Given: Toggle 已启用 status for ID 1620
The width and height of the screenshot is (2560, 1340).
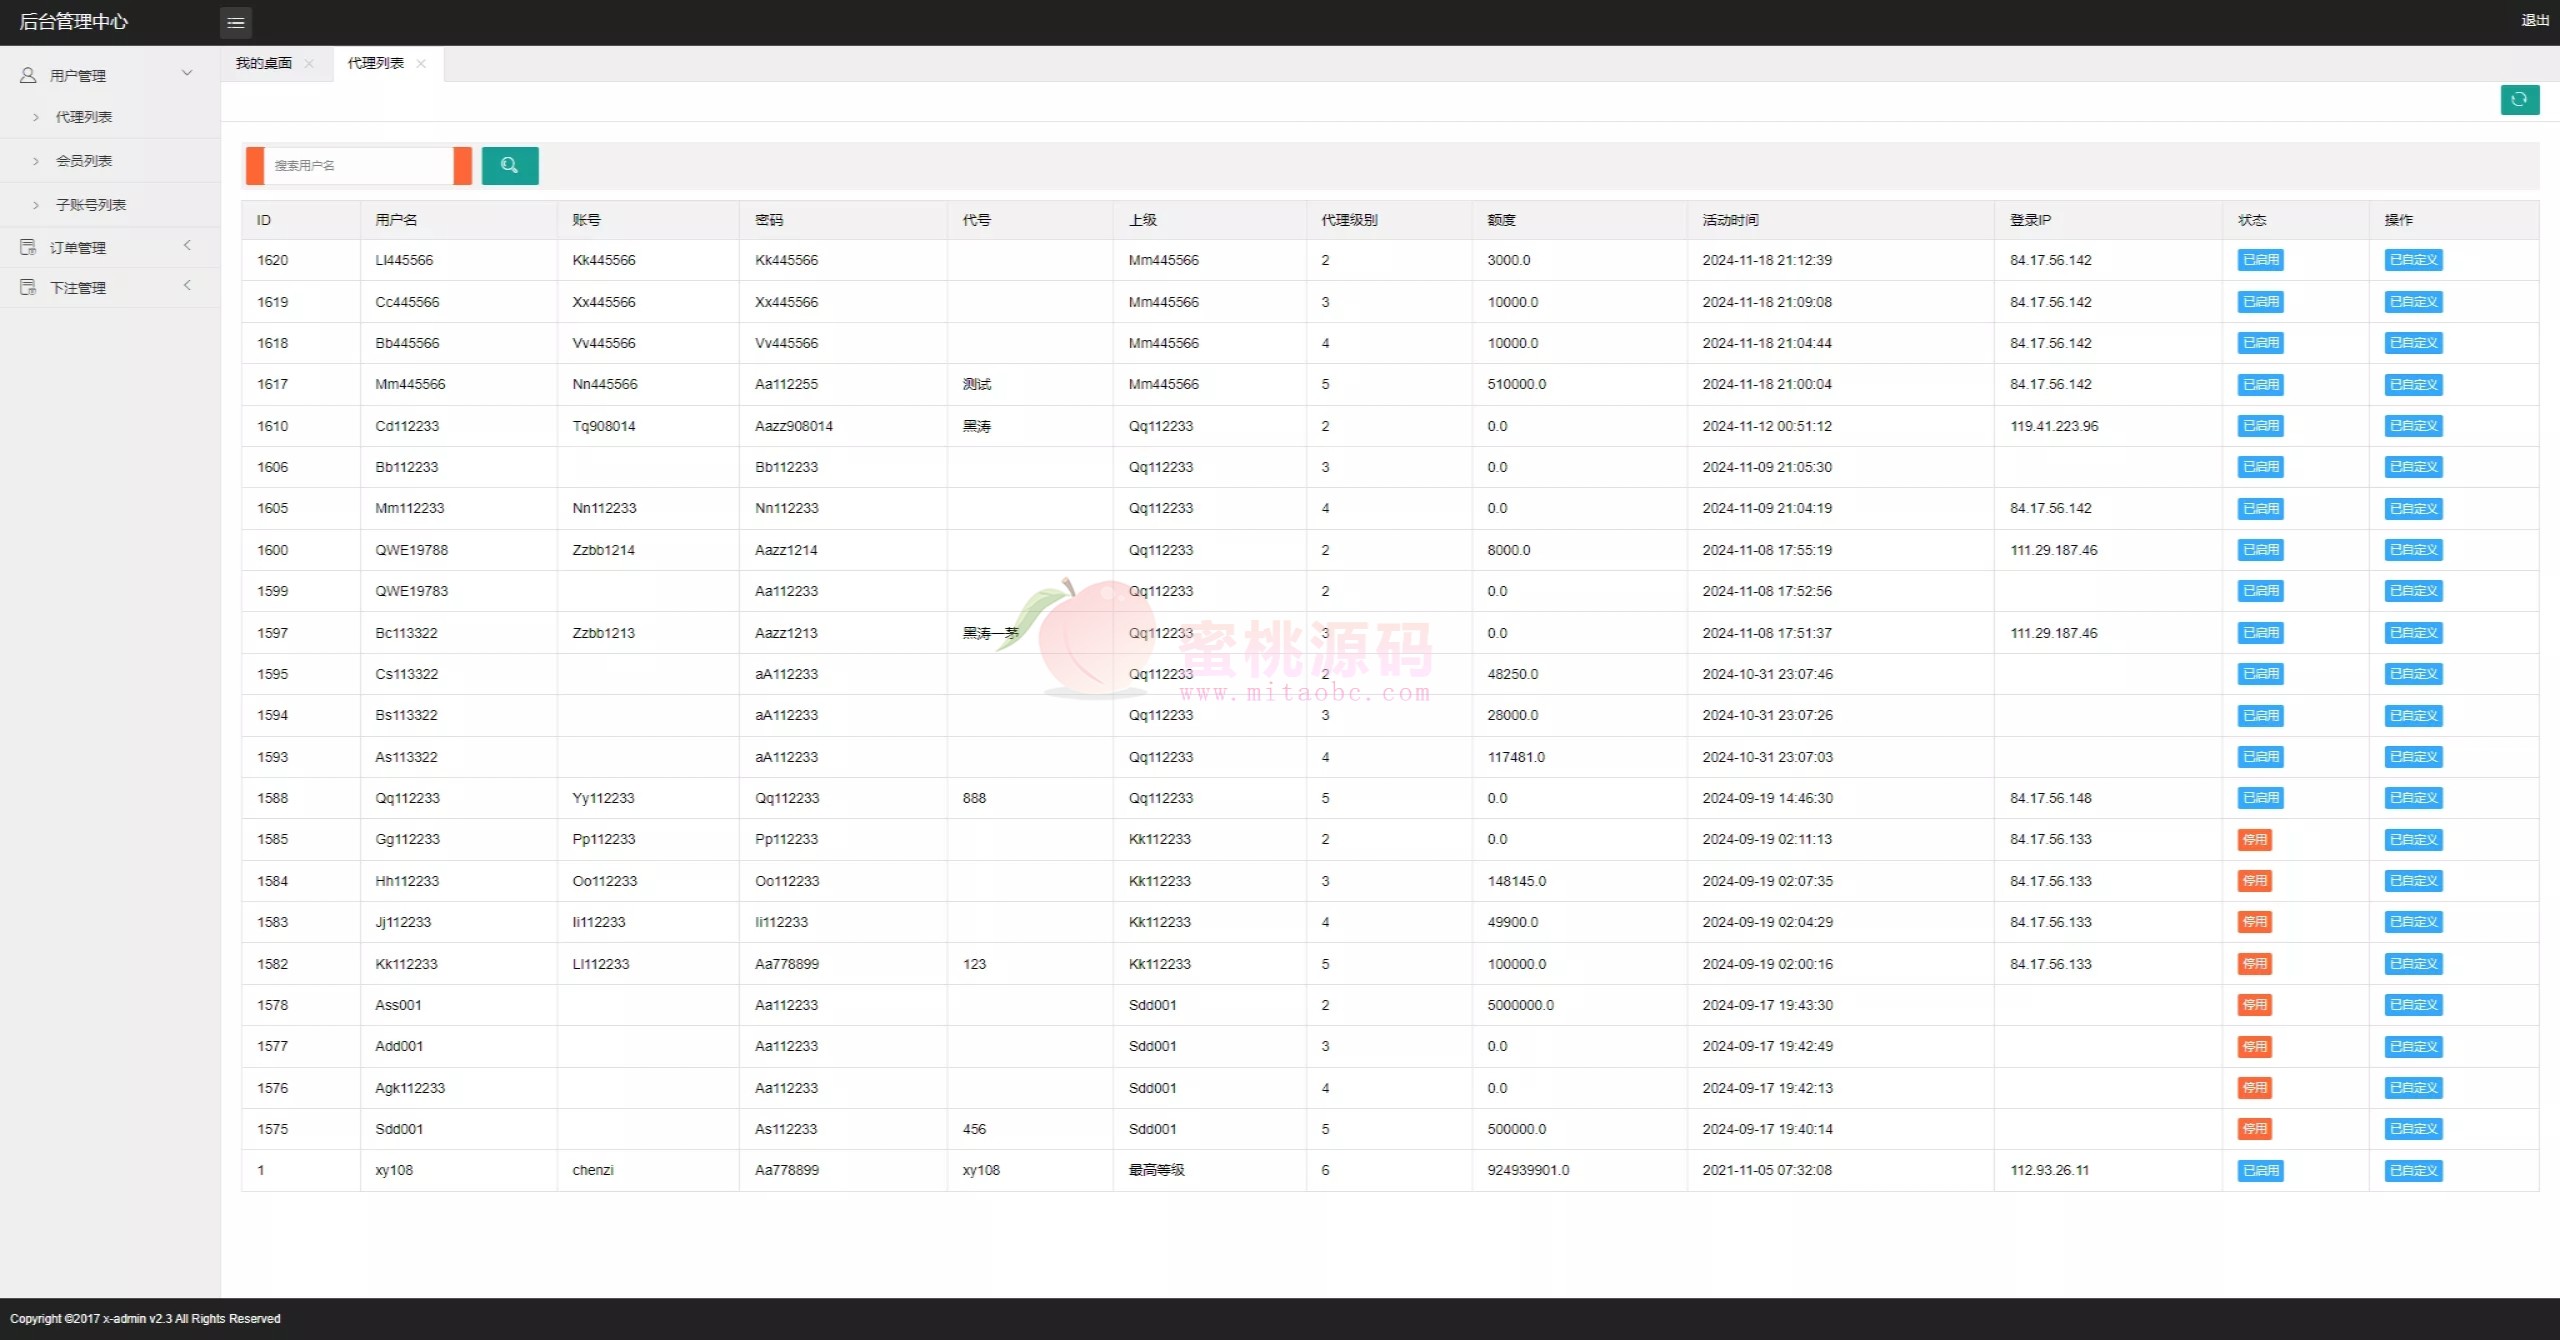Looking at the screenshot, I should pos(2260,260).
